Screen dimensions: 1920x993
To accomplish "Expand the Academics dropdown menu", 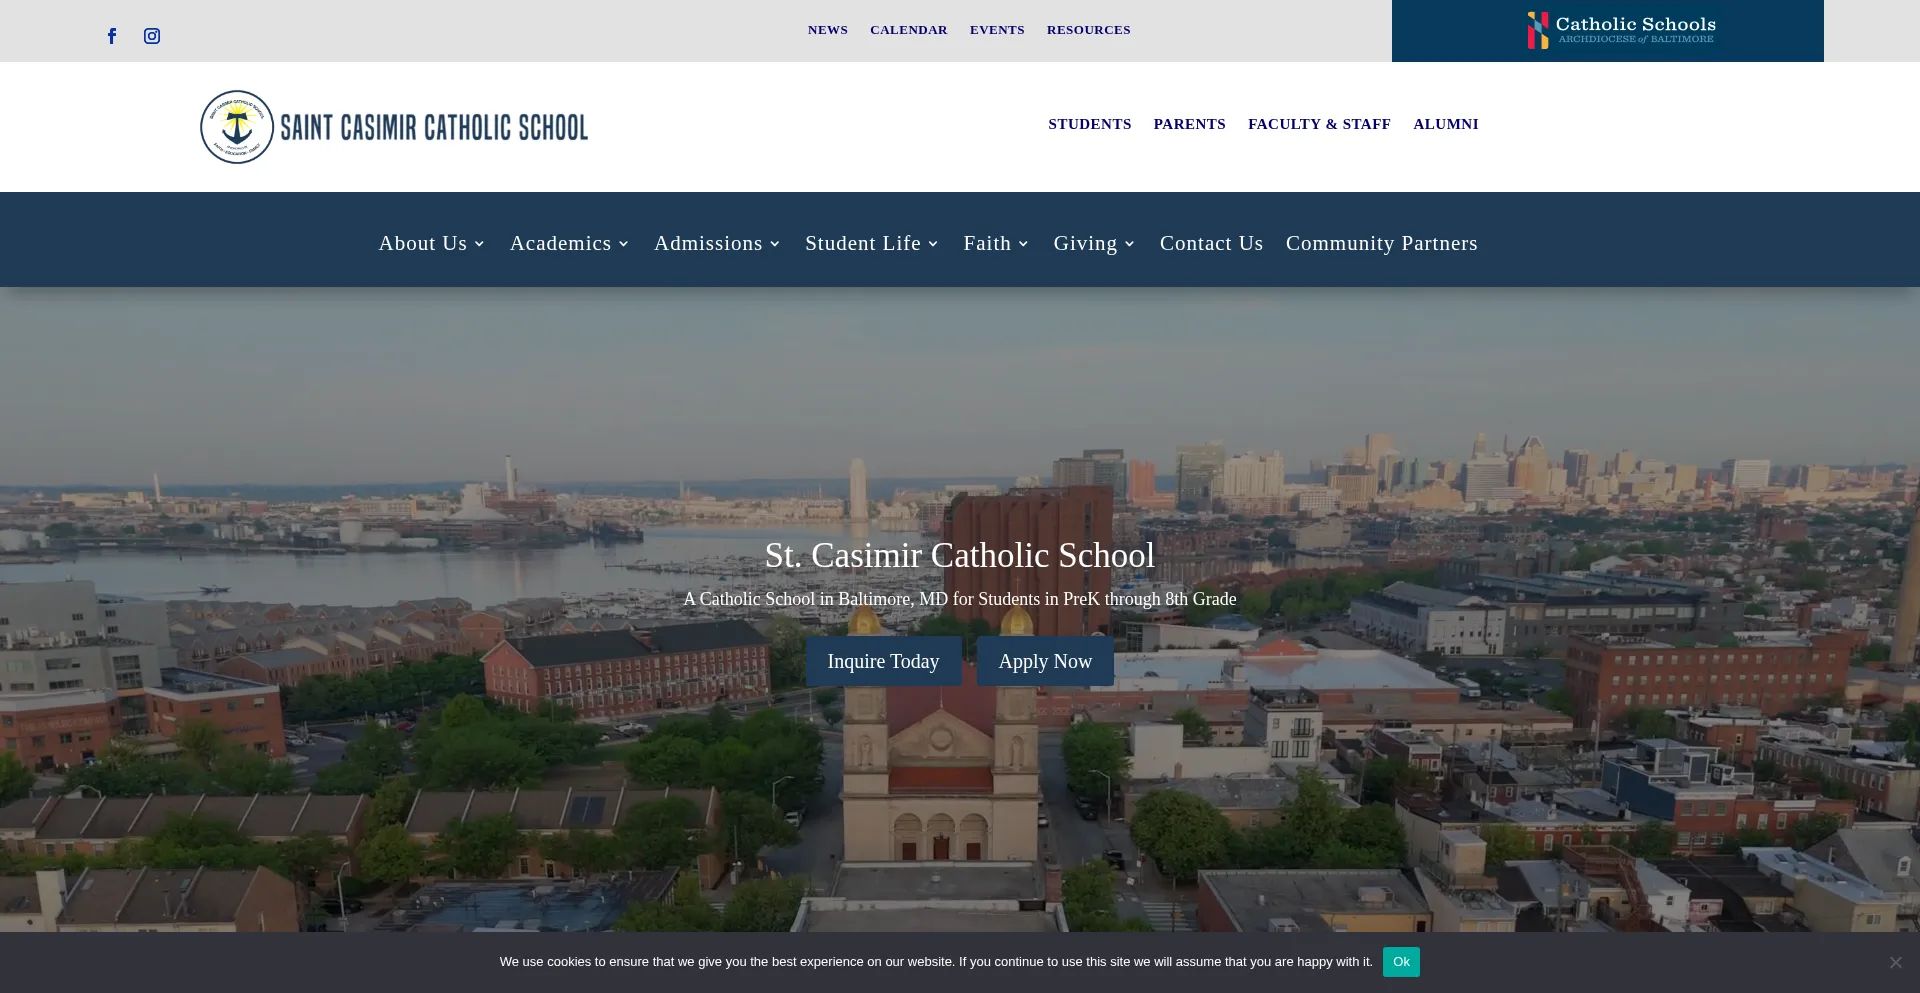I will coord(569,243).
